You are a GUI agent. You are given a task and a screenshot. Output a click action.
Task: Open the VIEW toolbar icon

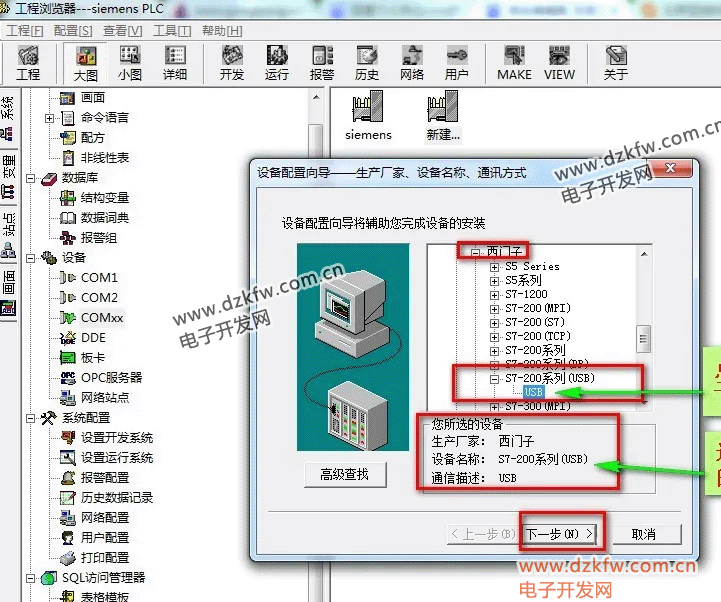click(559, 62)
